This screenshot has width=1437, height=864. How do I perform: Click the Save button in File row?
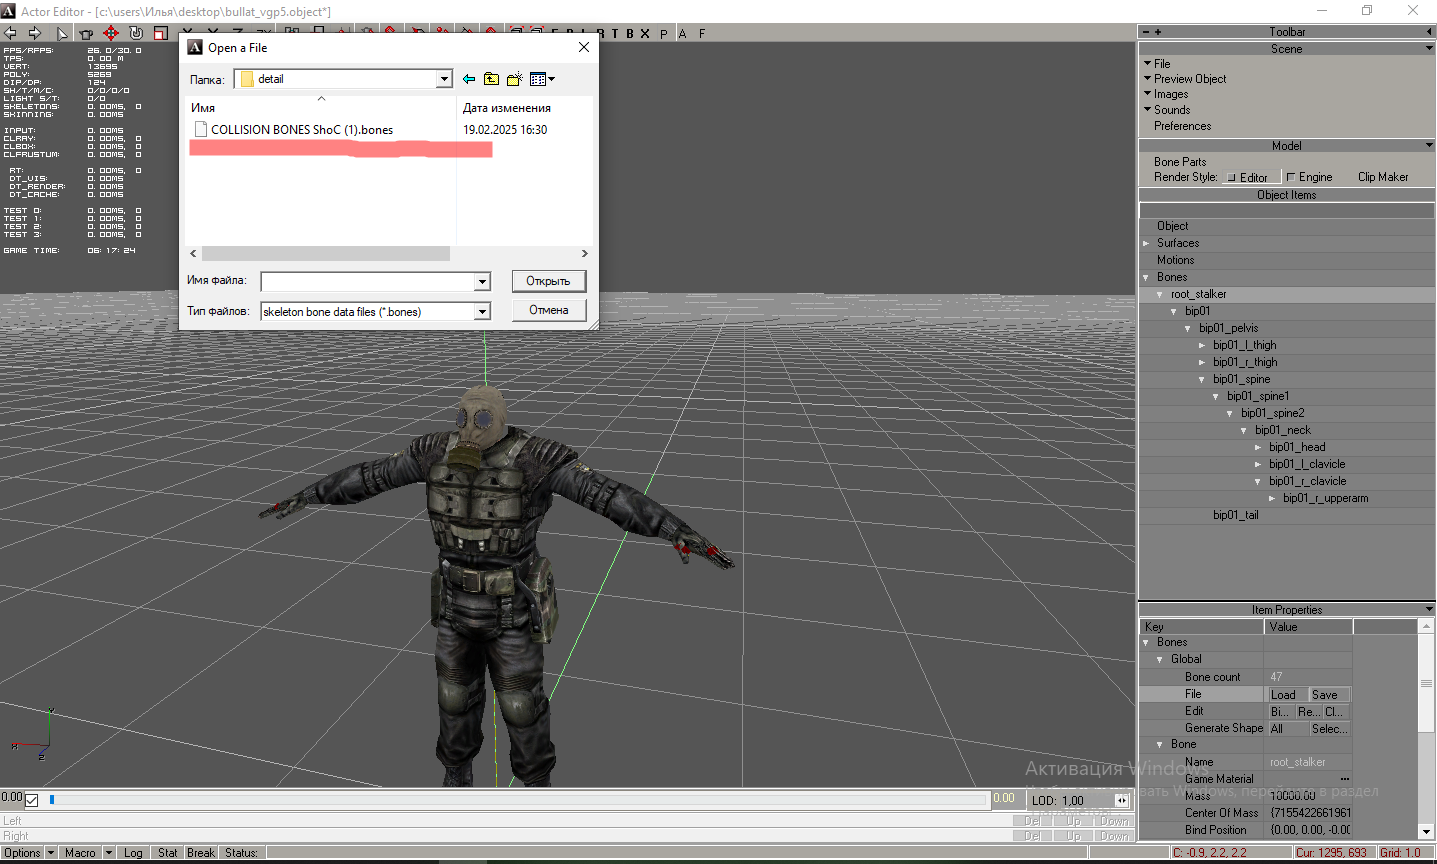coord(1329,694)
